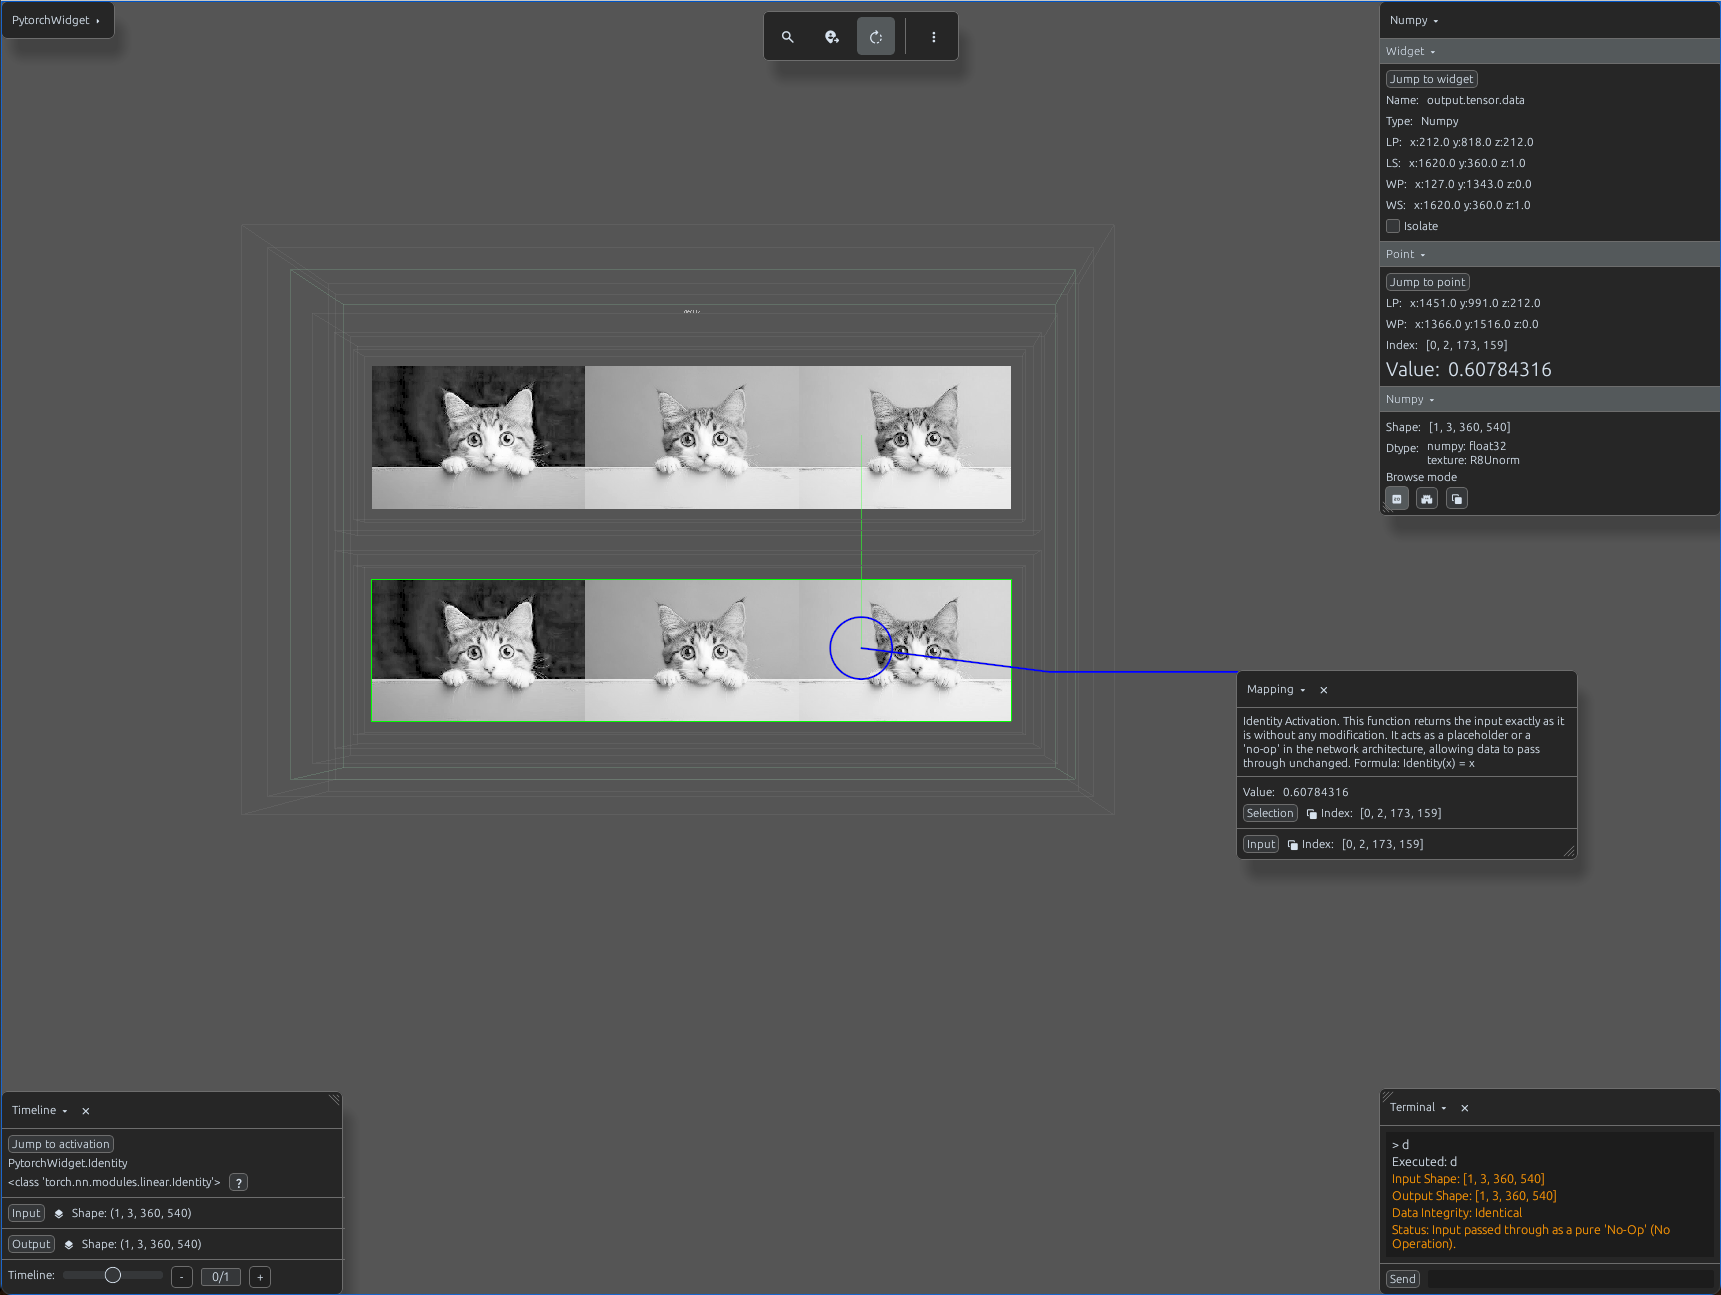
Task: Click the magnifier search icon in top toolbar
Action: 788,37
